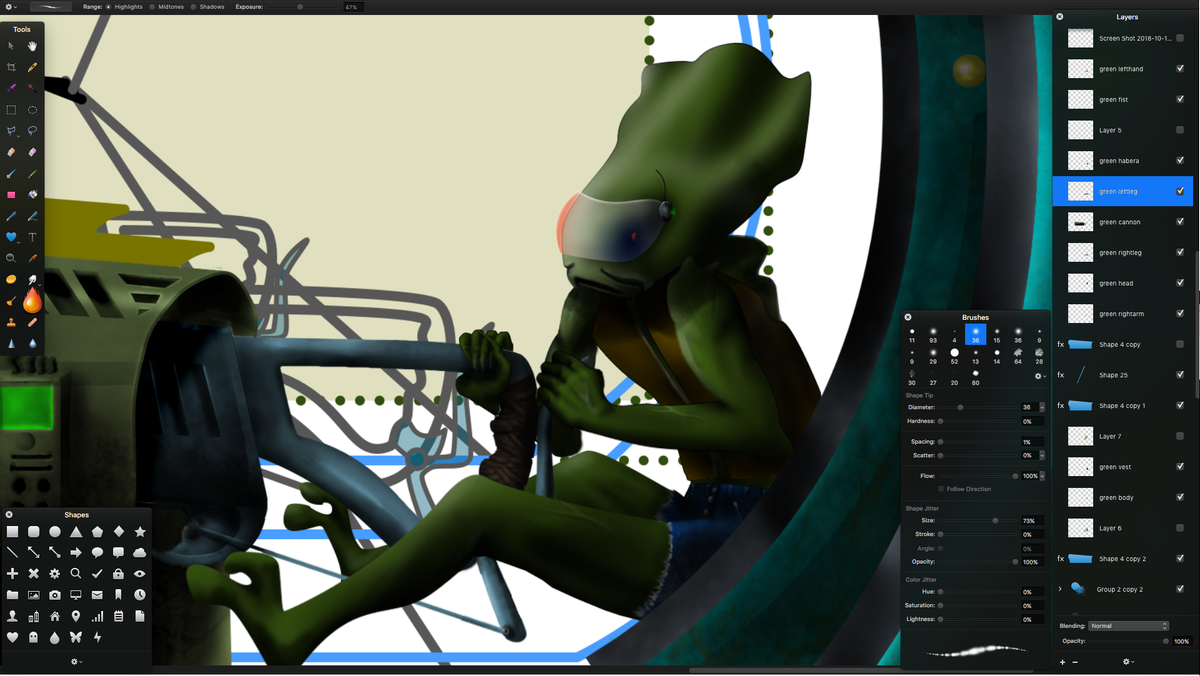Pick the star shape in Shapes

pos(140,532)
